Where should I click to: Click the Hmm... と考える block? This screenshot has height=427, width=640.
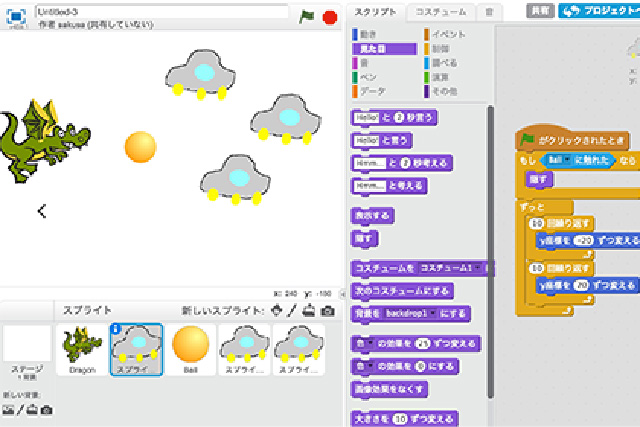click(x=389, y=186)
